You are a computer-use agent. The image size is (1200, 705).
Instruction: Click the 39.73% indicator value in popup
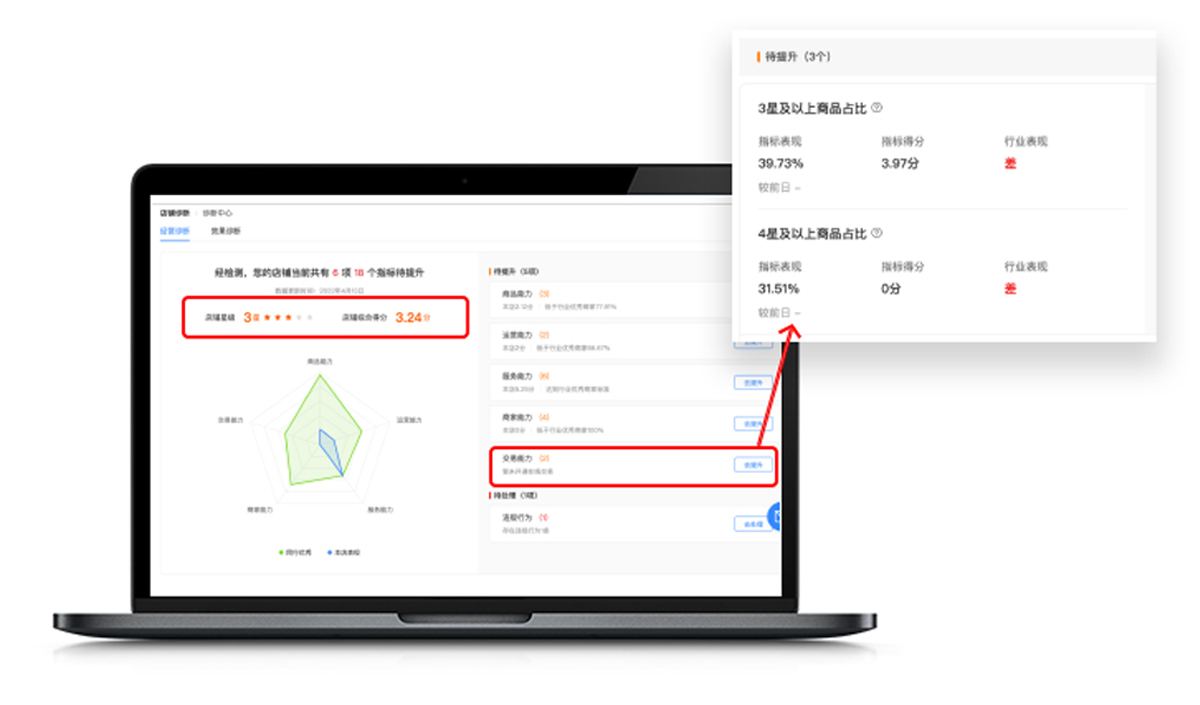781,163
